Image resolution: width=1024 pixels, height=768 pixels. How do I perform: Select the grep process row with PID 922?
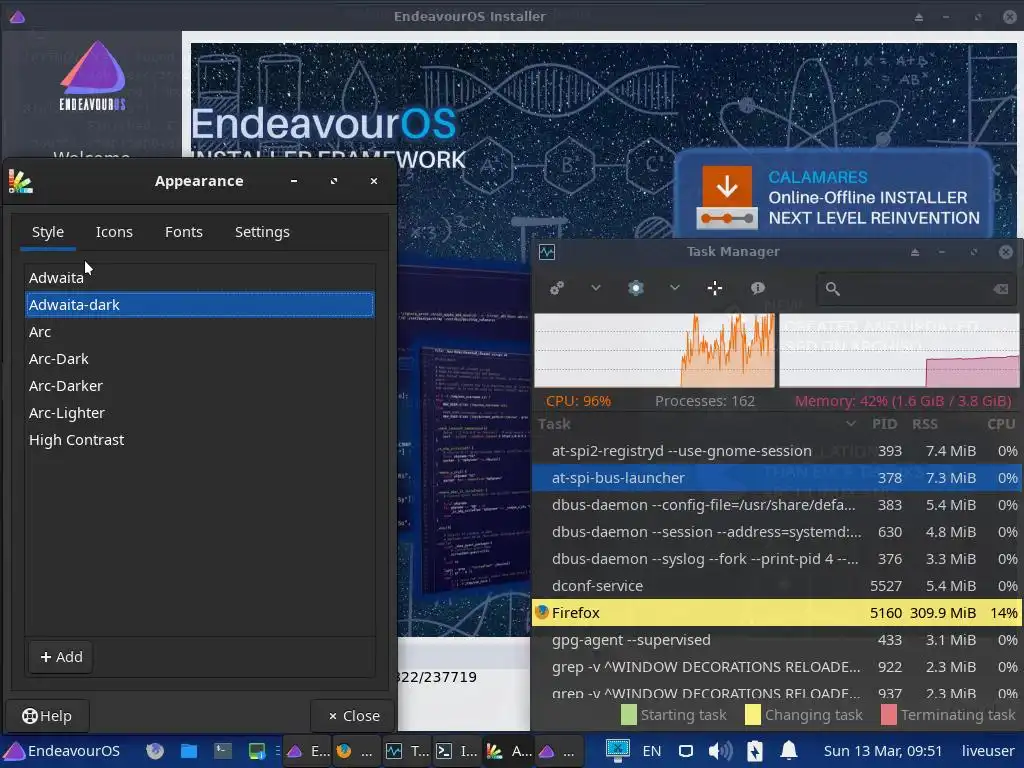(x=777, y=667)
